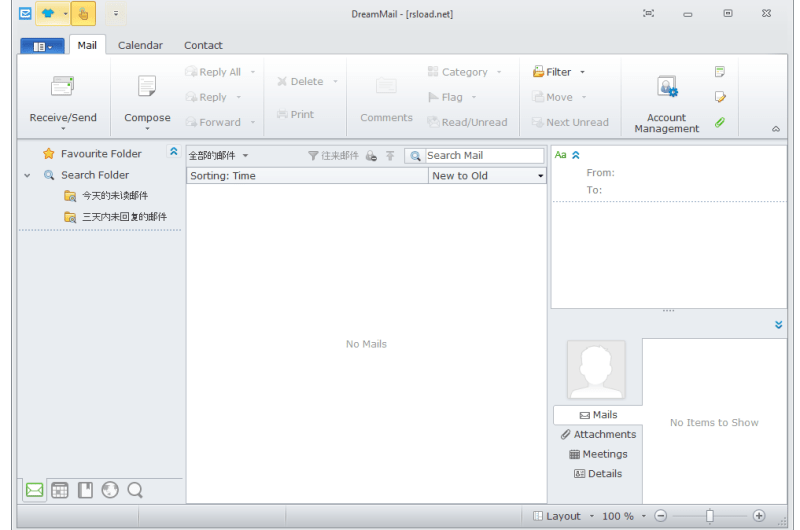Click the up-arrow top icon in mail list bar
The height and width of the screenshot is (530, 800).
click(x=390, y=156)
